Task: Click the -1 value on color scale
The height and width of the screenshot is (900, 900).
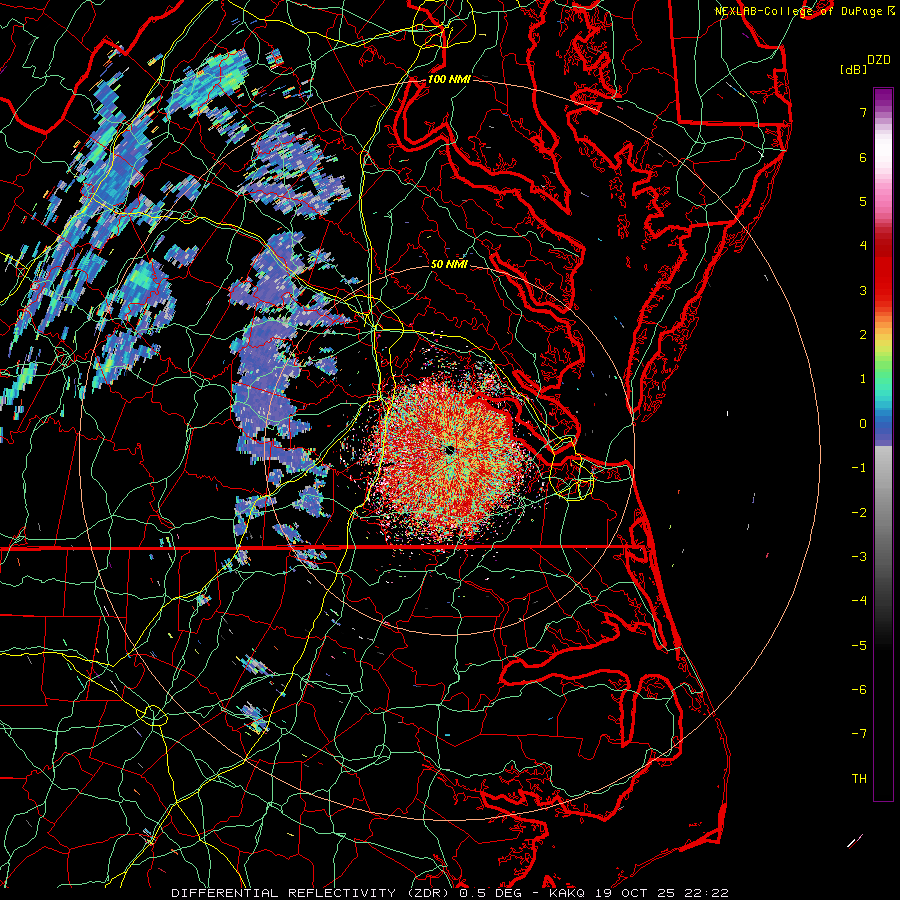Action: pos(859,468)
